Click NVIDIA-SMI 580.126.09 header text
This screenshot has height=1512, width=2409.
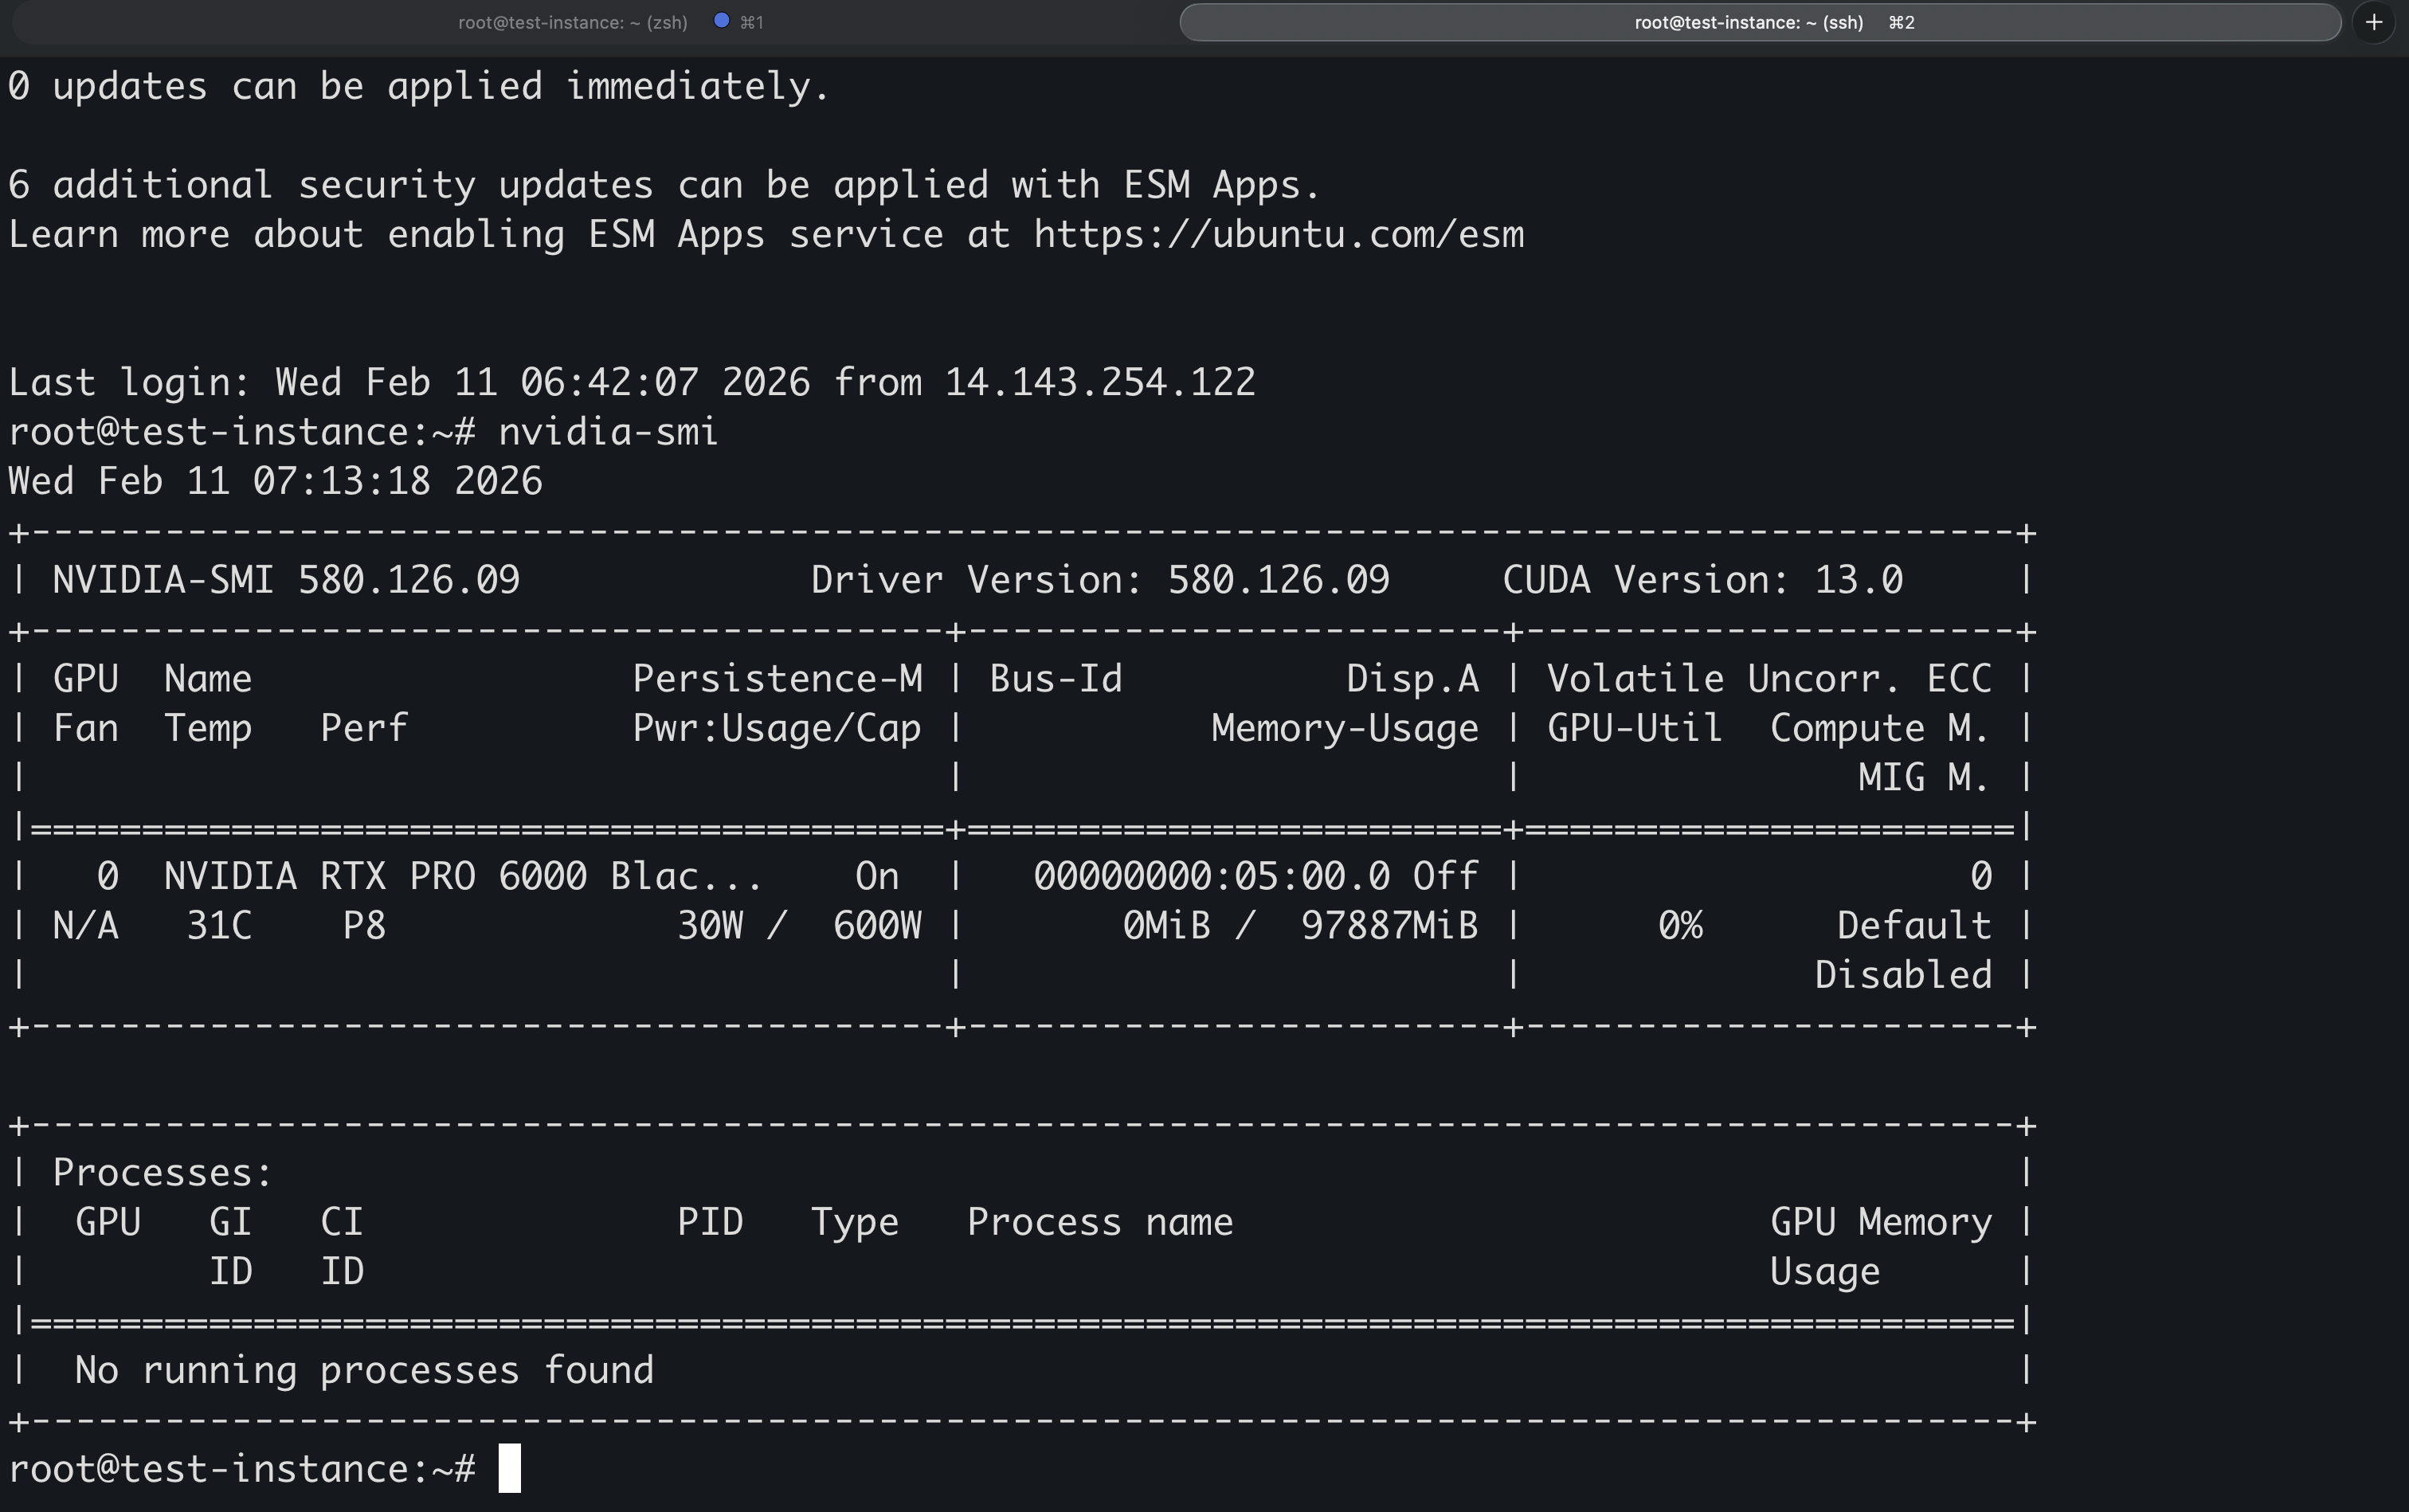(x=286, y=580)
